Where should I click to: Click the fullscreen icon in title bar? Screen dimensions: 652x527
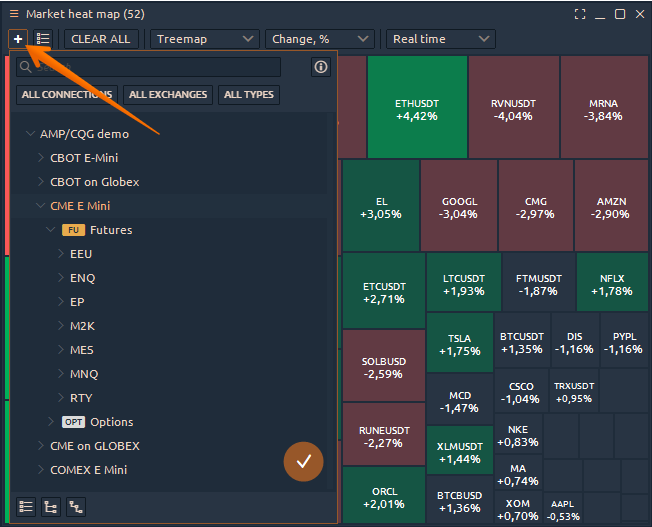[x=580, y=14]
